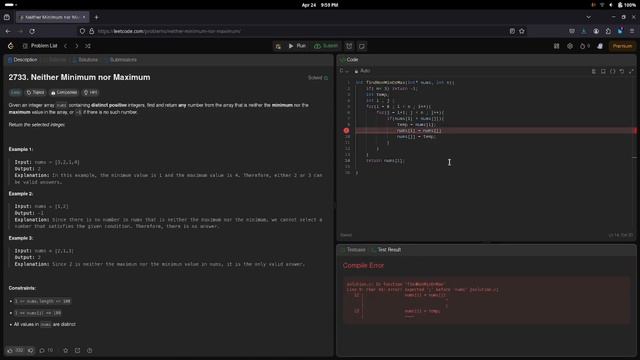Click the highlighted error code line
The width and height of the screenshot is (640, 360).
point(494,131)
